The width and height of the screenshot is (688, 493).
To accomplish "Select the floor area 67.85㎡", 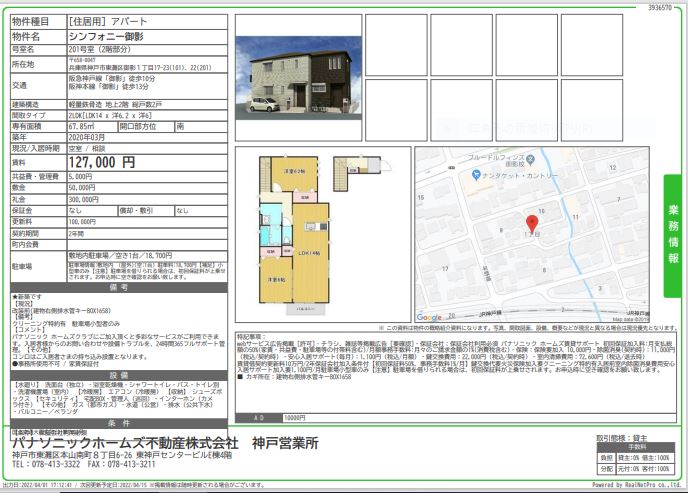I will pos(81,126).
